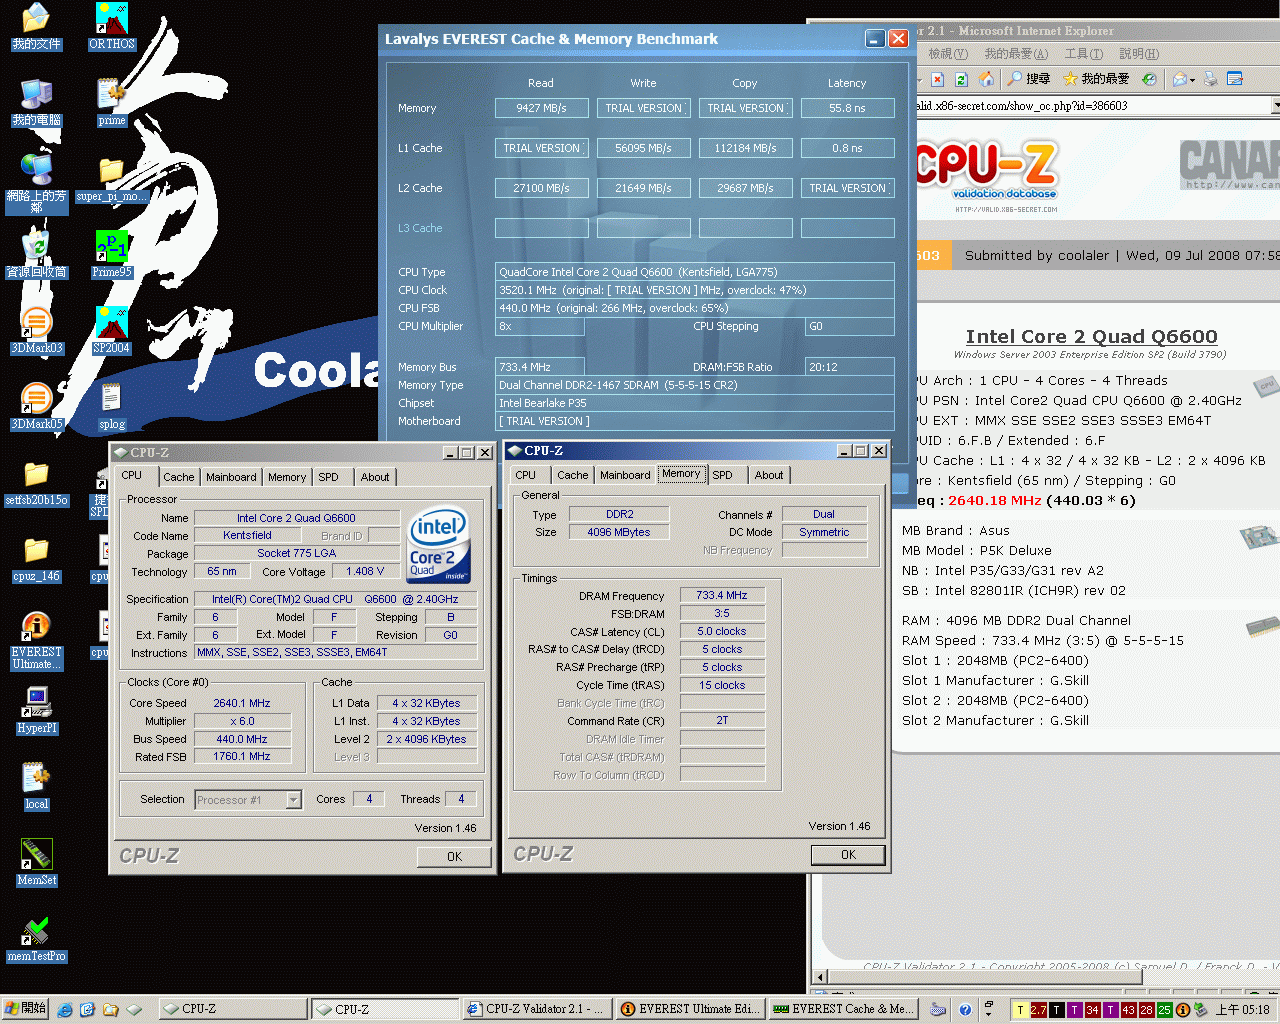Click the 開始 Start button
This screenshot has width=1280, height=1024.
25,1009
